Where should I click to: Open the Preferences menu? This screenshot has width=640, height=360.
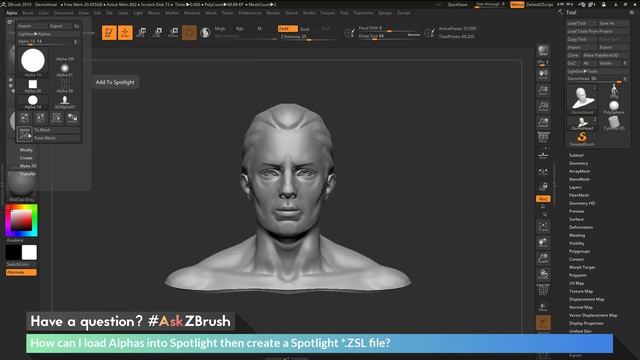click(250, 13)
